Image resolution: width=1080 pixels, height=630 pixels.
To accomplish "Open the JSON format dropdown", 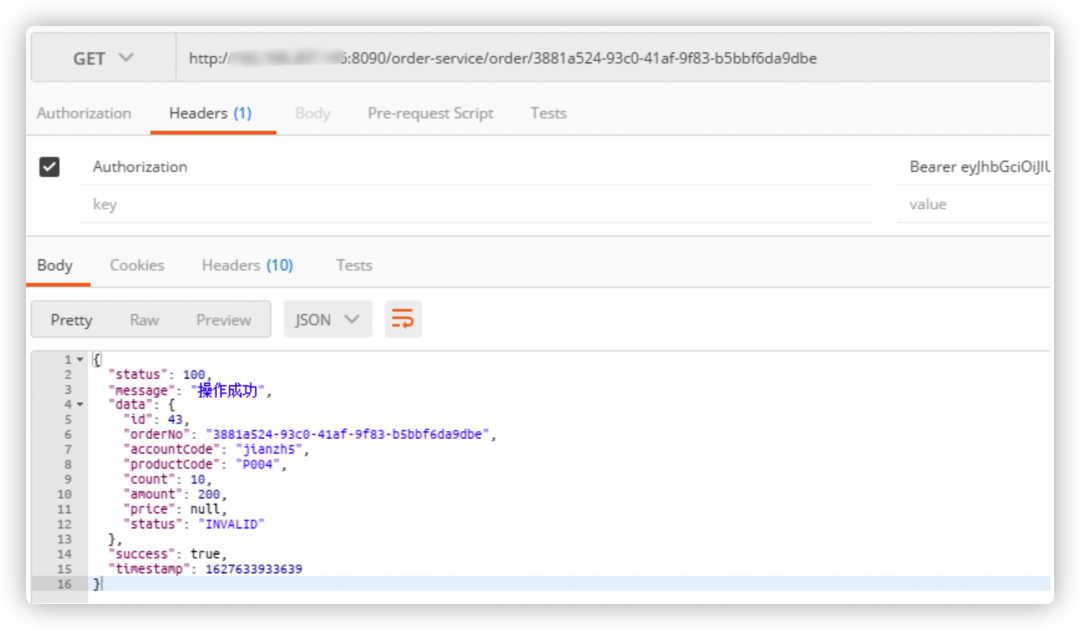I will pyautogui.click(x=327, y=320).
